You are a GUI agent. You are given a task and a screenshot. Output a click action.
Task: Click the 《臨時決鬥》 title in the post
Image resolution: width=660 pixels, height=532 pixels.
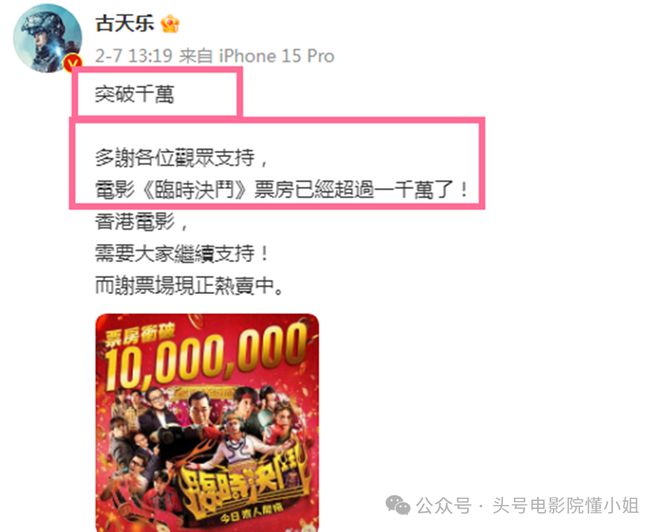tap(194, 190)
